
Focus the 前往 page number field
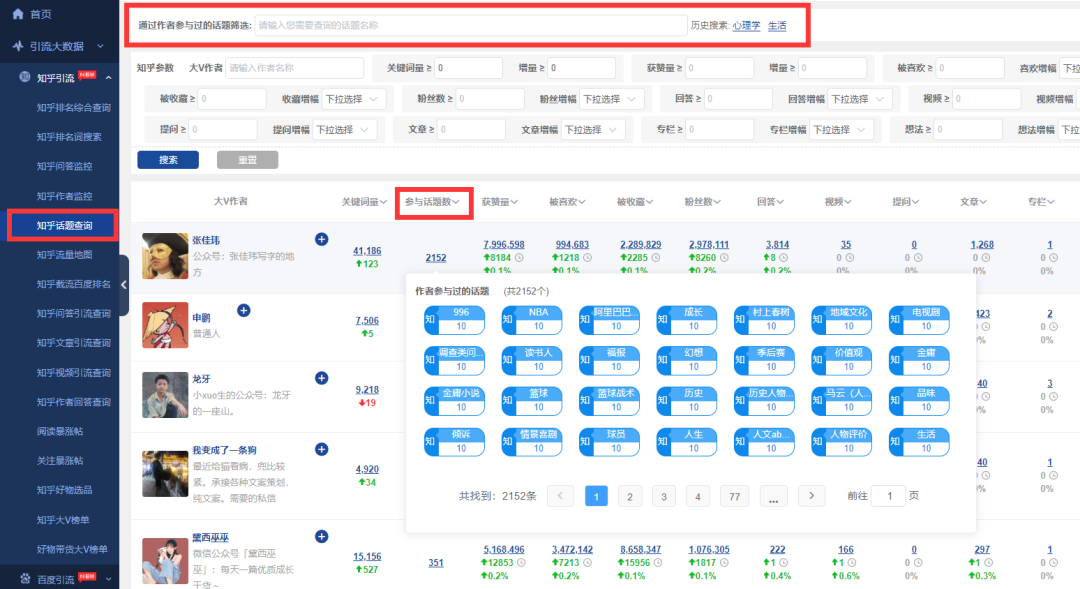pos(889,496)
